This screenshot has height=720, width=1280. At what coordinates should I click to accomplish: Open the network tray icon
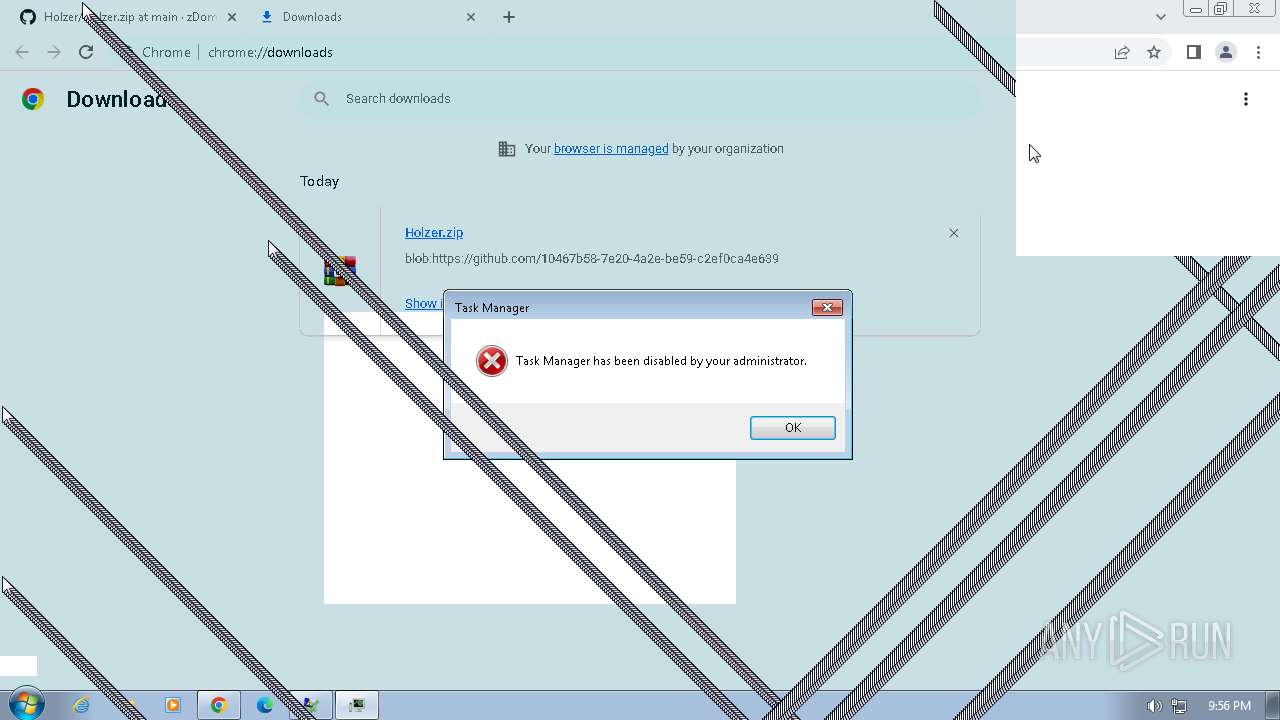point(1179,706)
